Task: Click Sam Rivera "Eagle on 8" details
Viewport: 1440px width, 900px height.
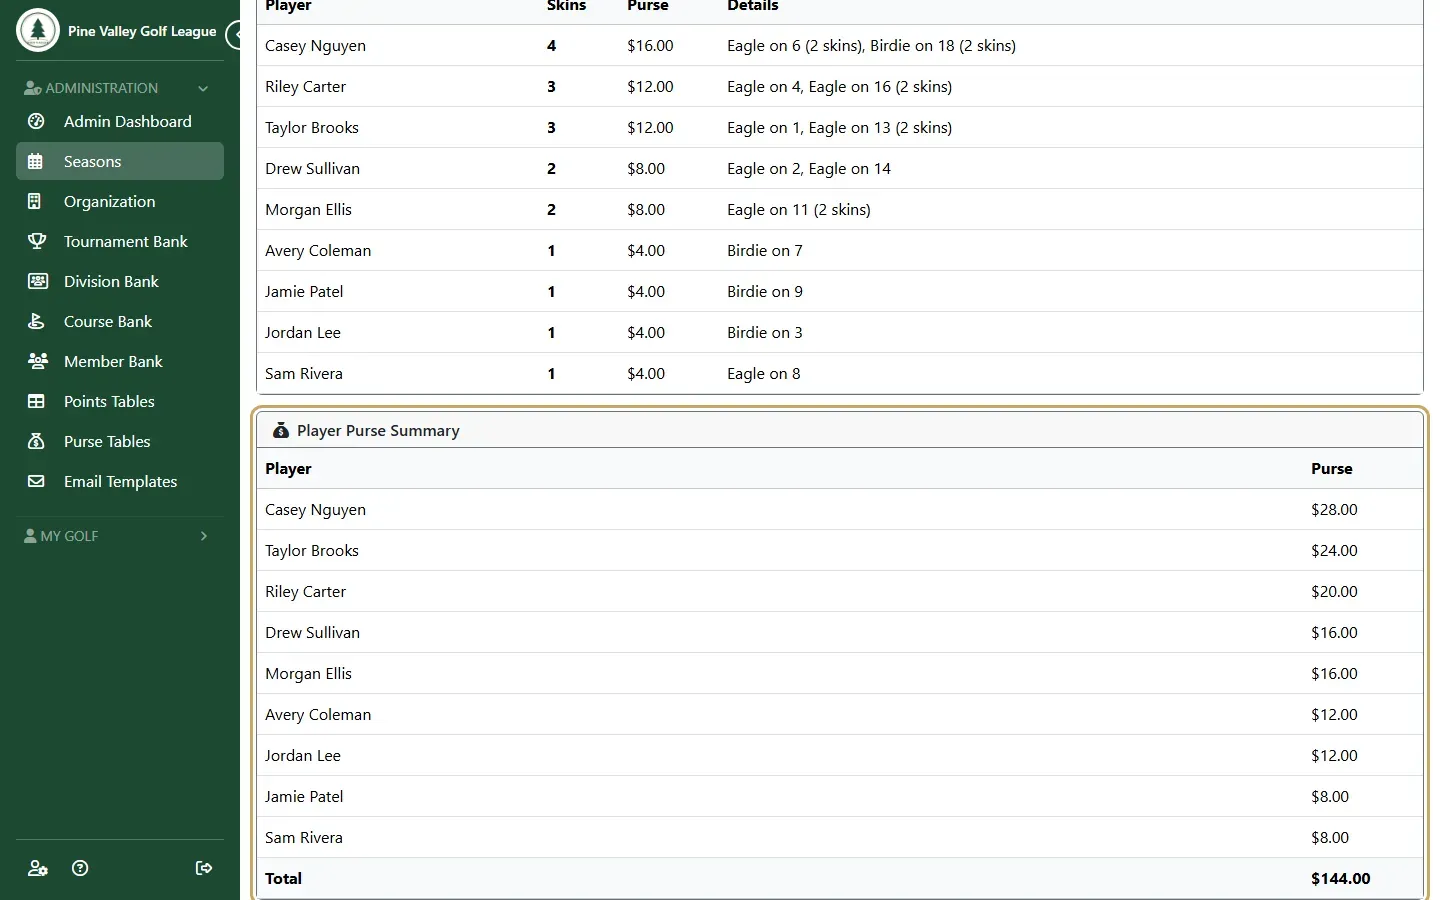Action: [763, 374]
